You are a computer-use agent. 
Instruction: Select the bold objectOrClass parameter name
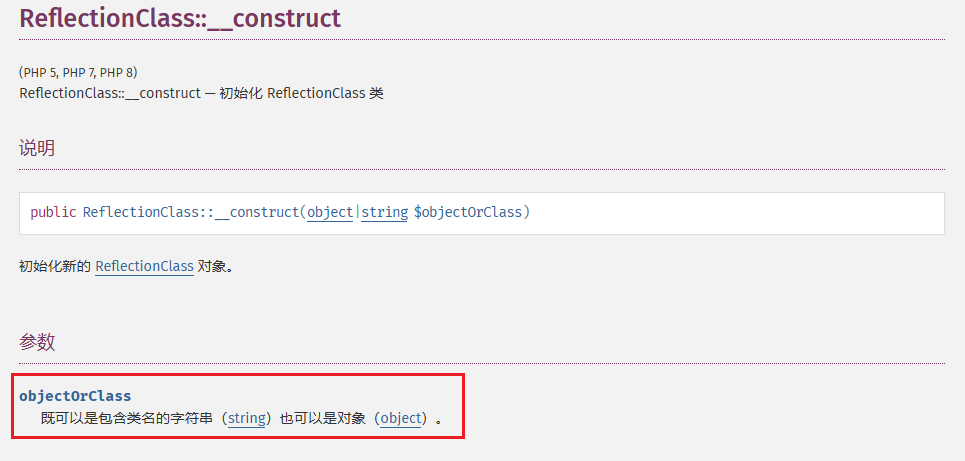[x=75, y=396]
